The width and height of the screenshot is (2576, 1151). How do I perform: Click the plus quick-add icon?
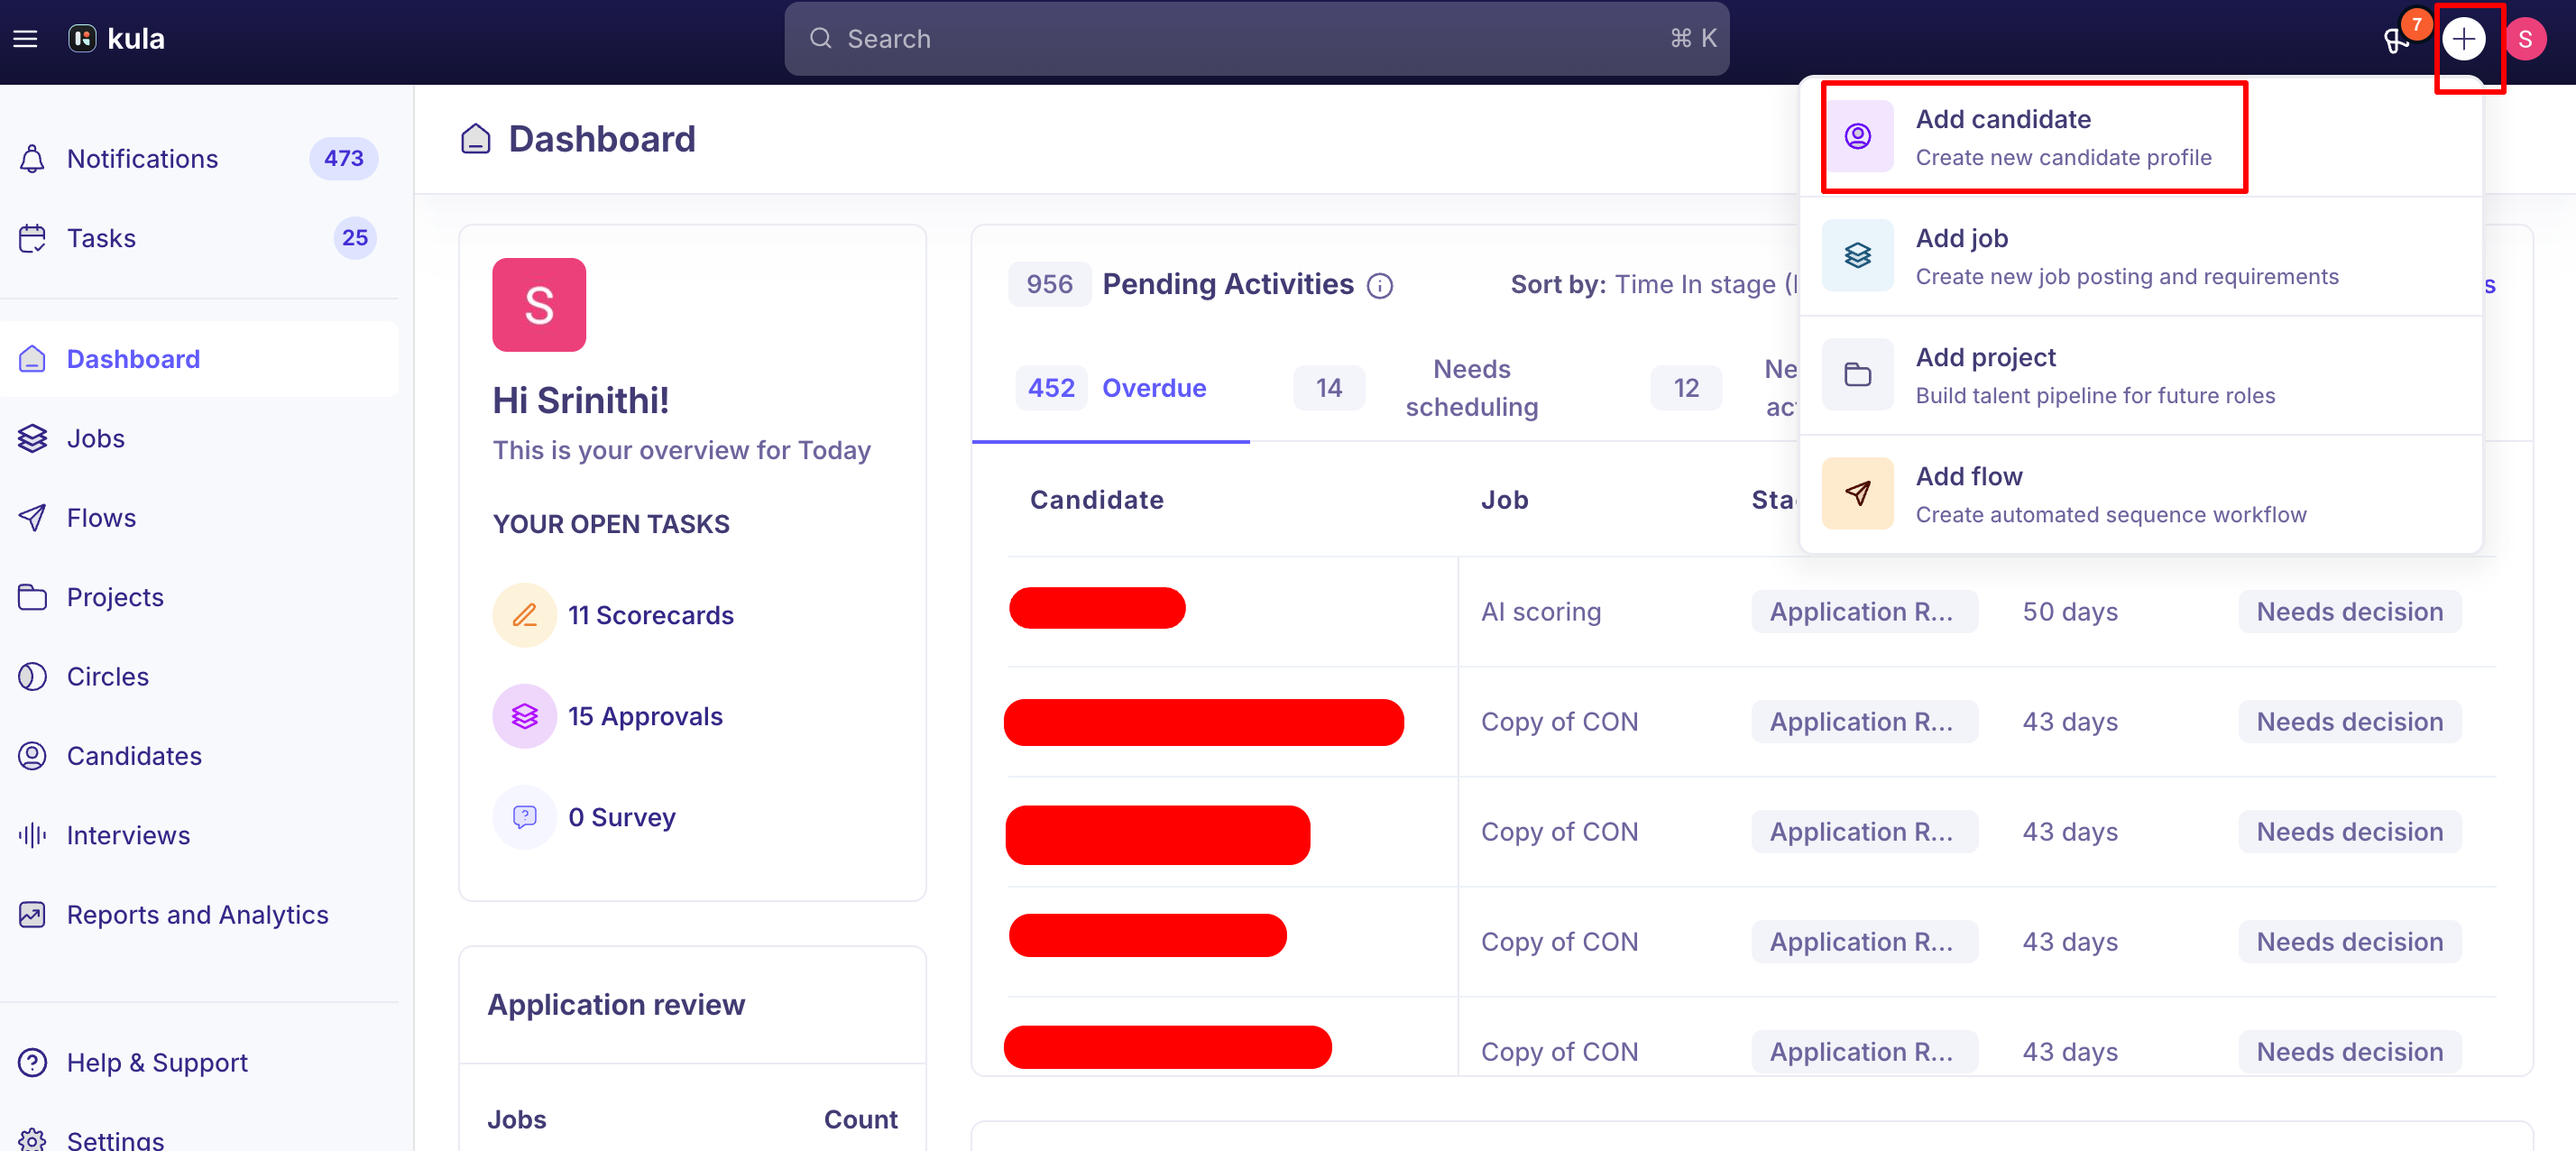click(x=2463, y=39)
